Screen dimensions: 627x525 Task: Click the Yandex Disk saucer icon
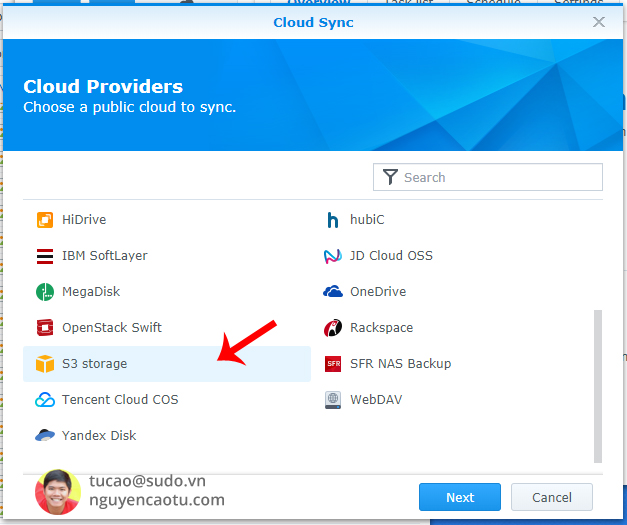45,435
